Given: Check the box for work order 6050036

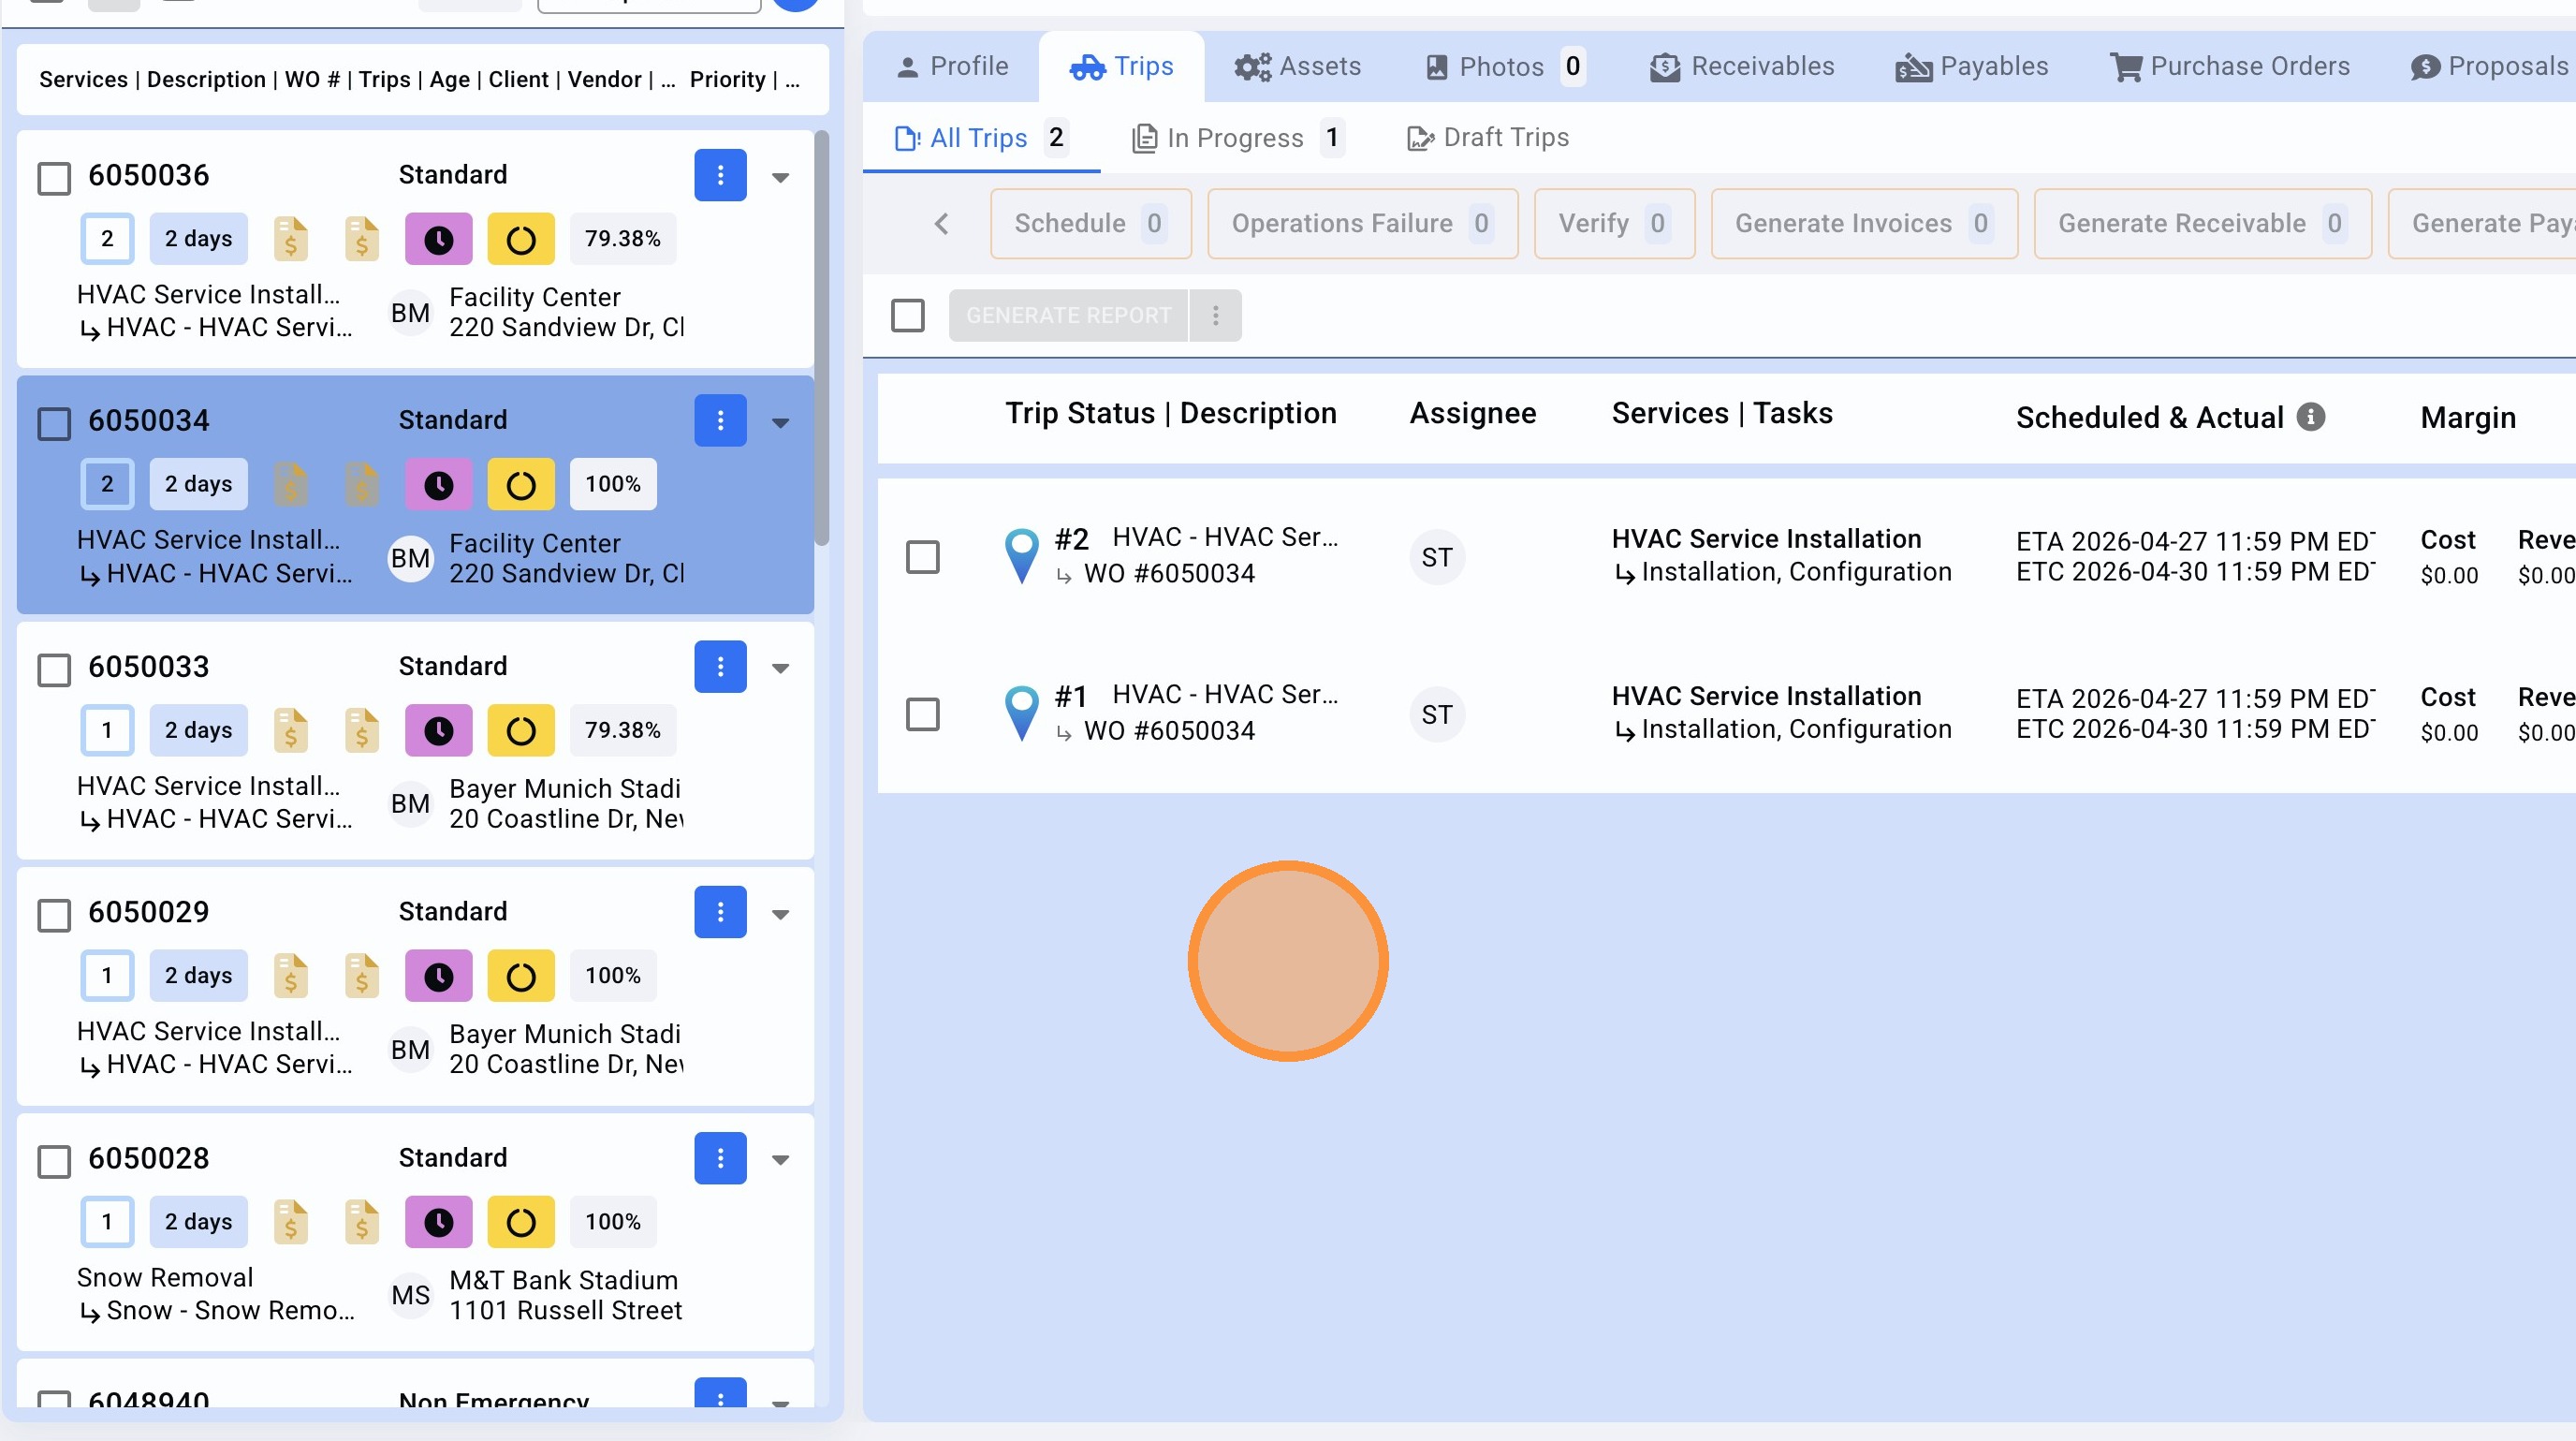Looking at the screenshot, I should (x=54, y=179).
